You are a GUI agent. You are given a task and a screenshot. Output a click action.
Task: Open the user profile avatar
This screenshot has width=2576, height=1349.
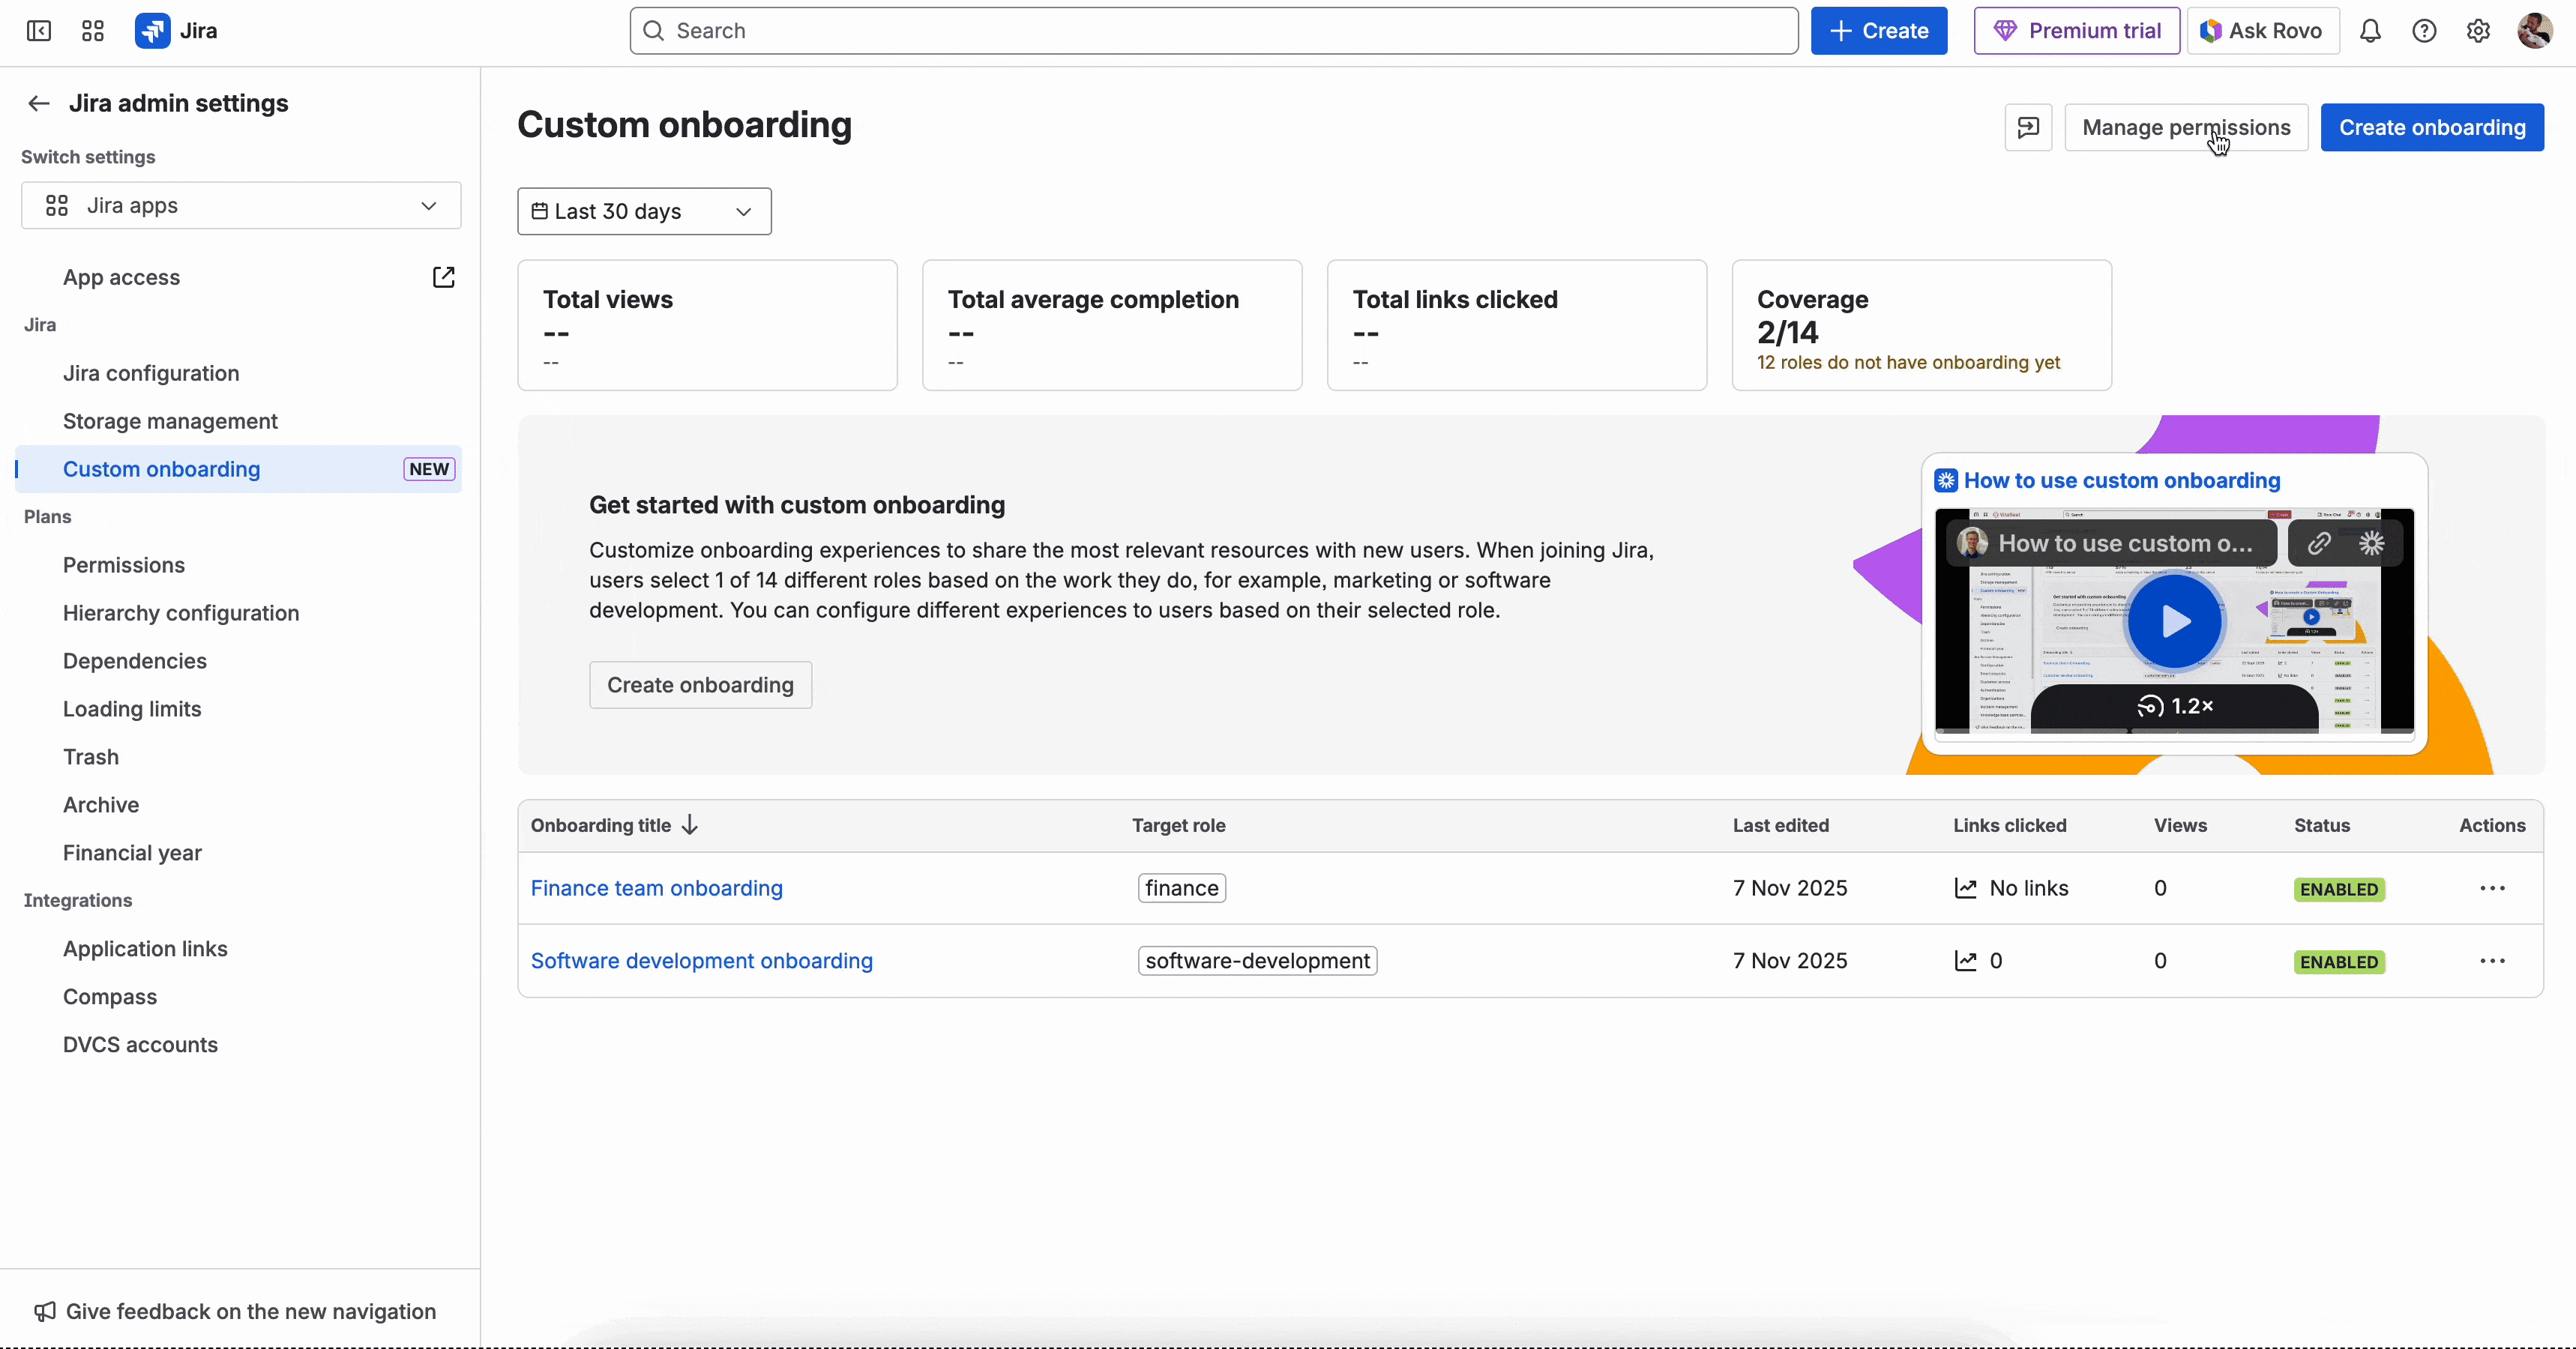click(2535, 31)
